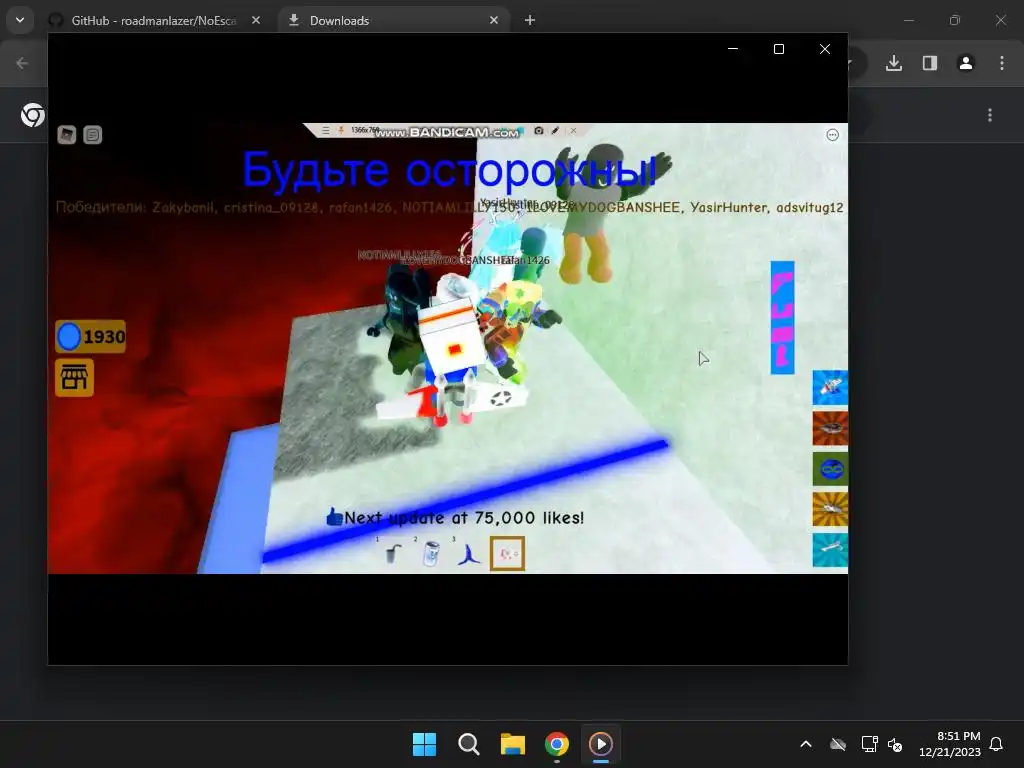Screen dimensions: 1024x768
Task: Open the round three-dot options icon
Action: (833, 135)
